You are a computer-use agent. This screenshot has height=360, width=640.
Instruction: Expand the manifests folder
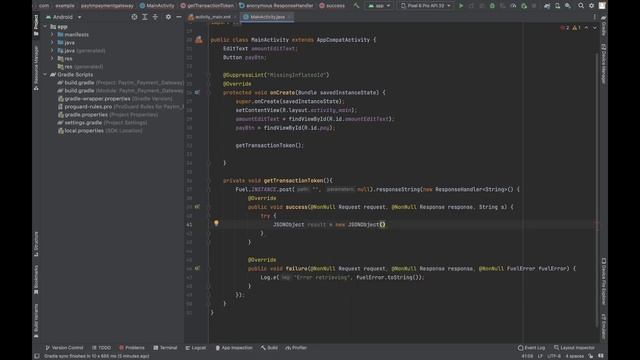52,35
